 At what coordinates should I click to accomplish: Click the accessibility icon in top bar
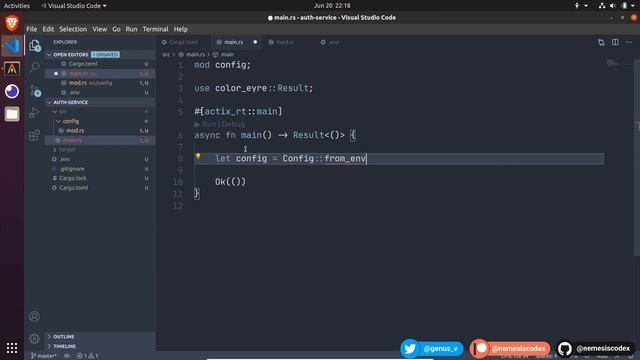(577, 6)
